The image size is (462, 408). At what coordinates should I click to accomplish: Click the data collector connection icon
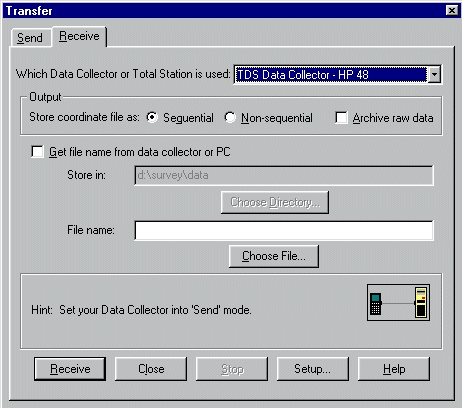398,302
